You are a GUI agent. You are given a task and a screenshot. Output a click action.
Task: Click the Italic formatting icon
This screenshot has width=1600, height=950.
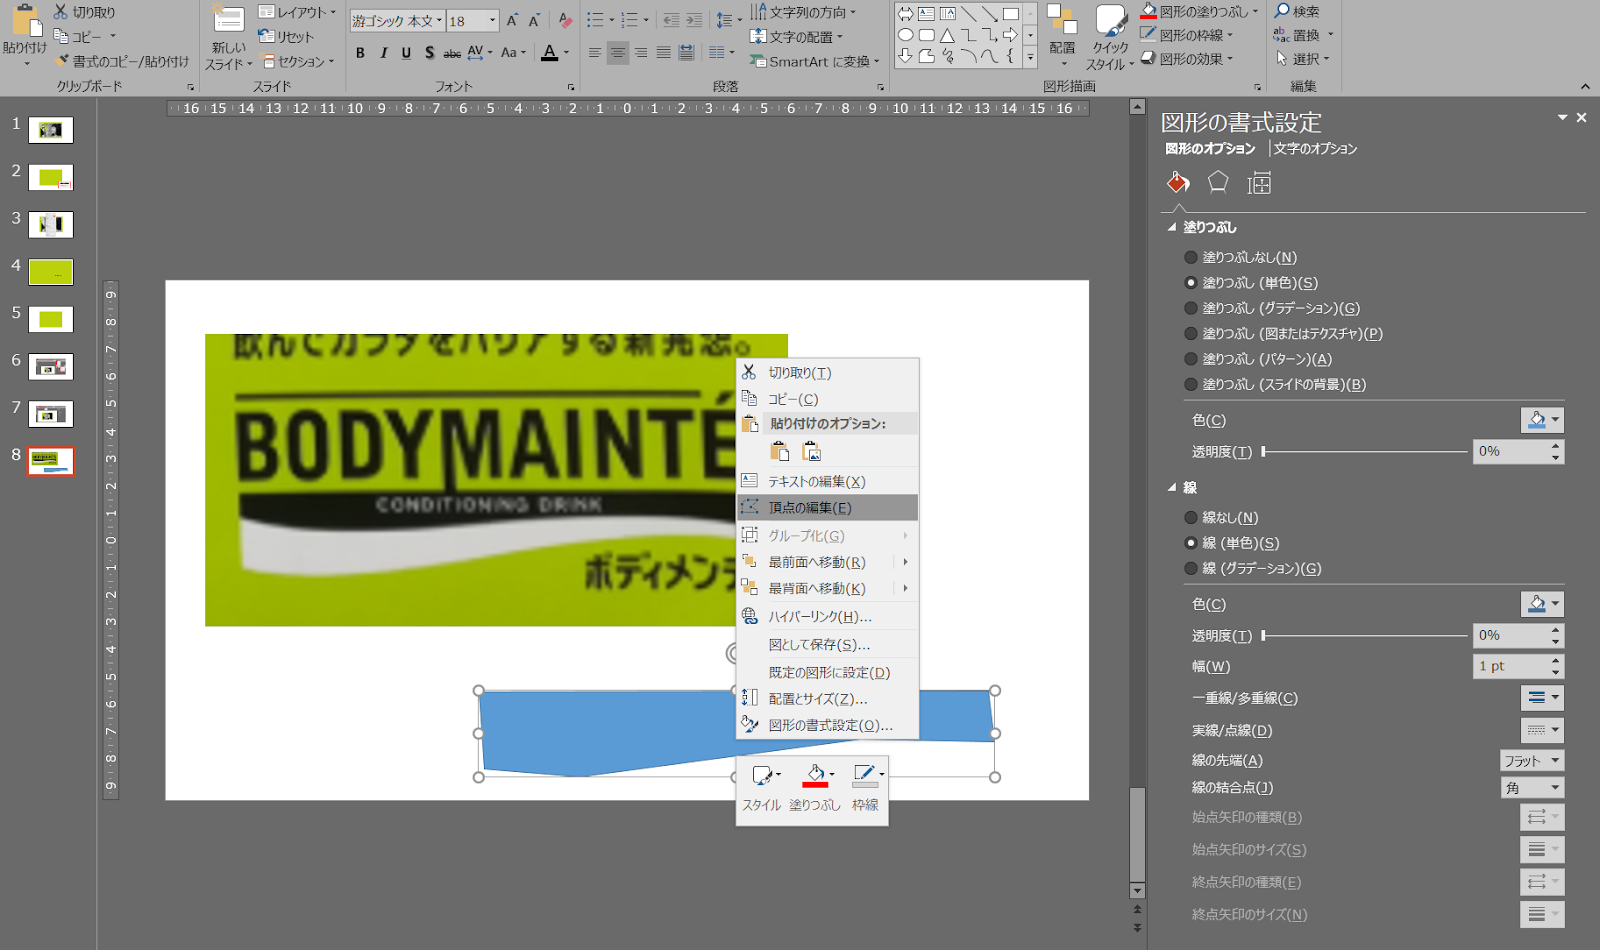pos(383,53)
